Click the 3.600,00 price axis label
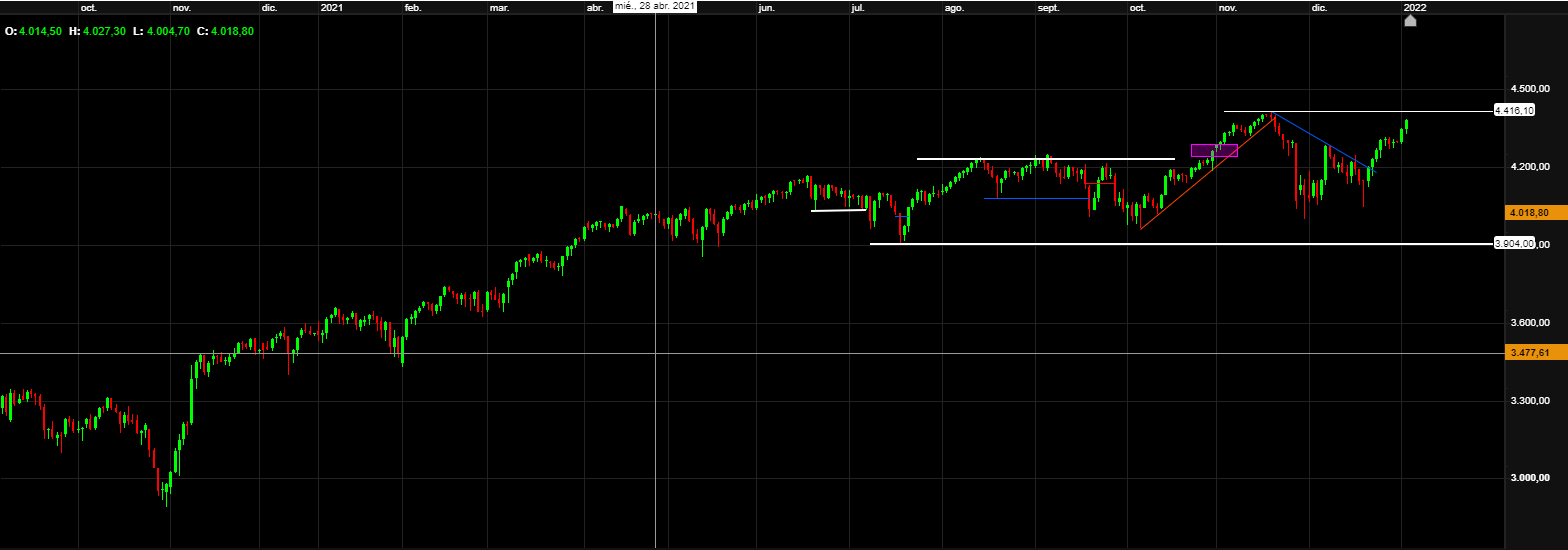Screen dimensions: 1568x550 pyautogui.click(x=1530, y=323)
